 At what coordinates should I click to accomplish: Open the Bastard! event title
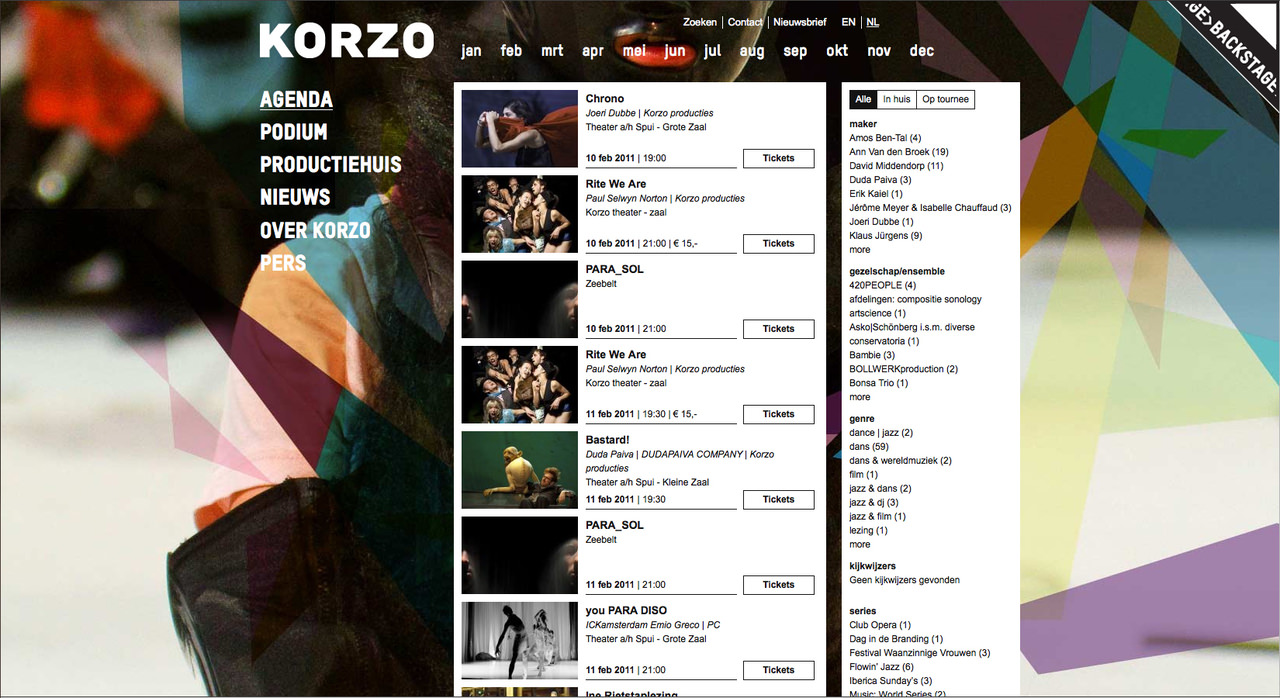click(608, 440)
